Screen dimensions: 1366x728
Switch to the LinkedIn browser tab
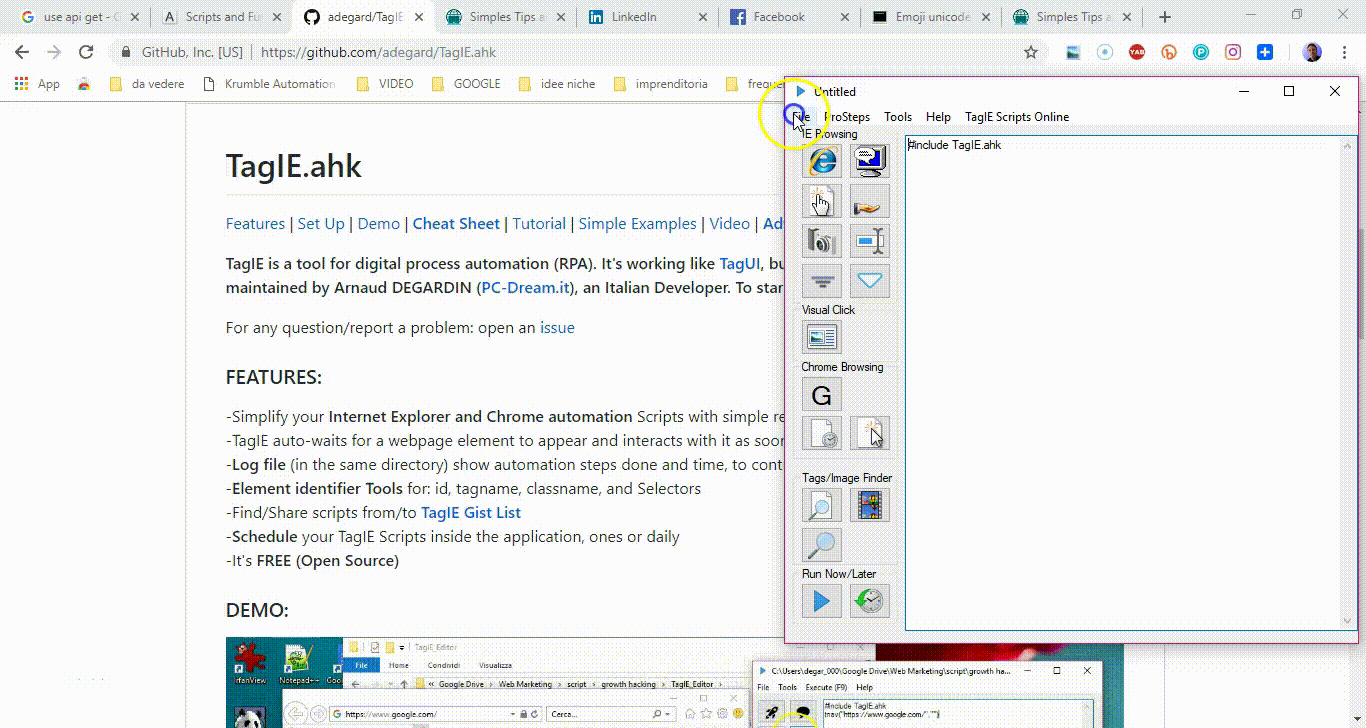coord(649,17)
